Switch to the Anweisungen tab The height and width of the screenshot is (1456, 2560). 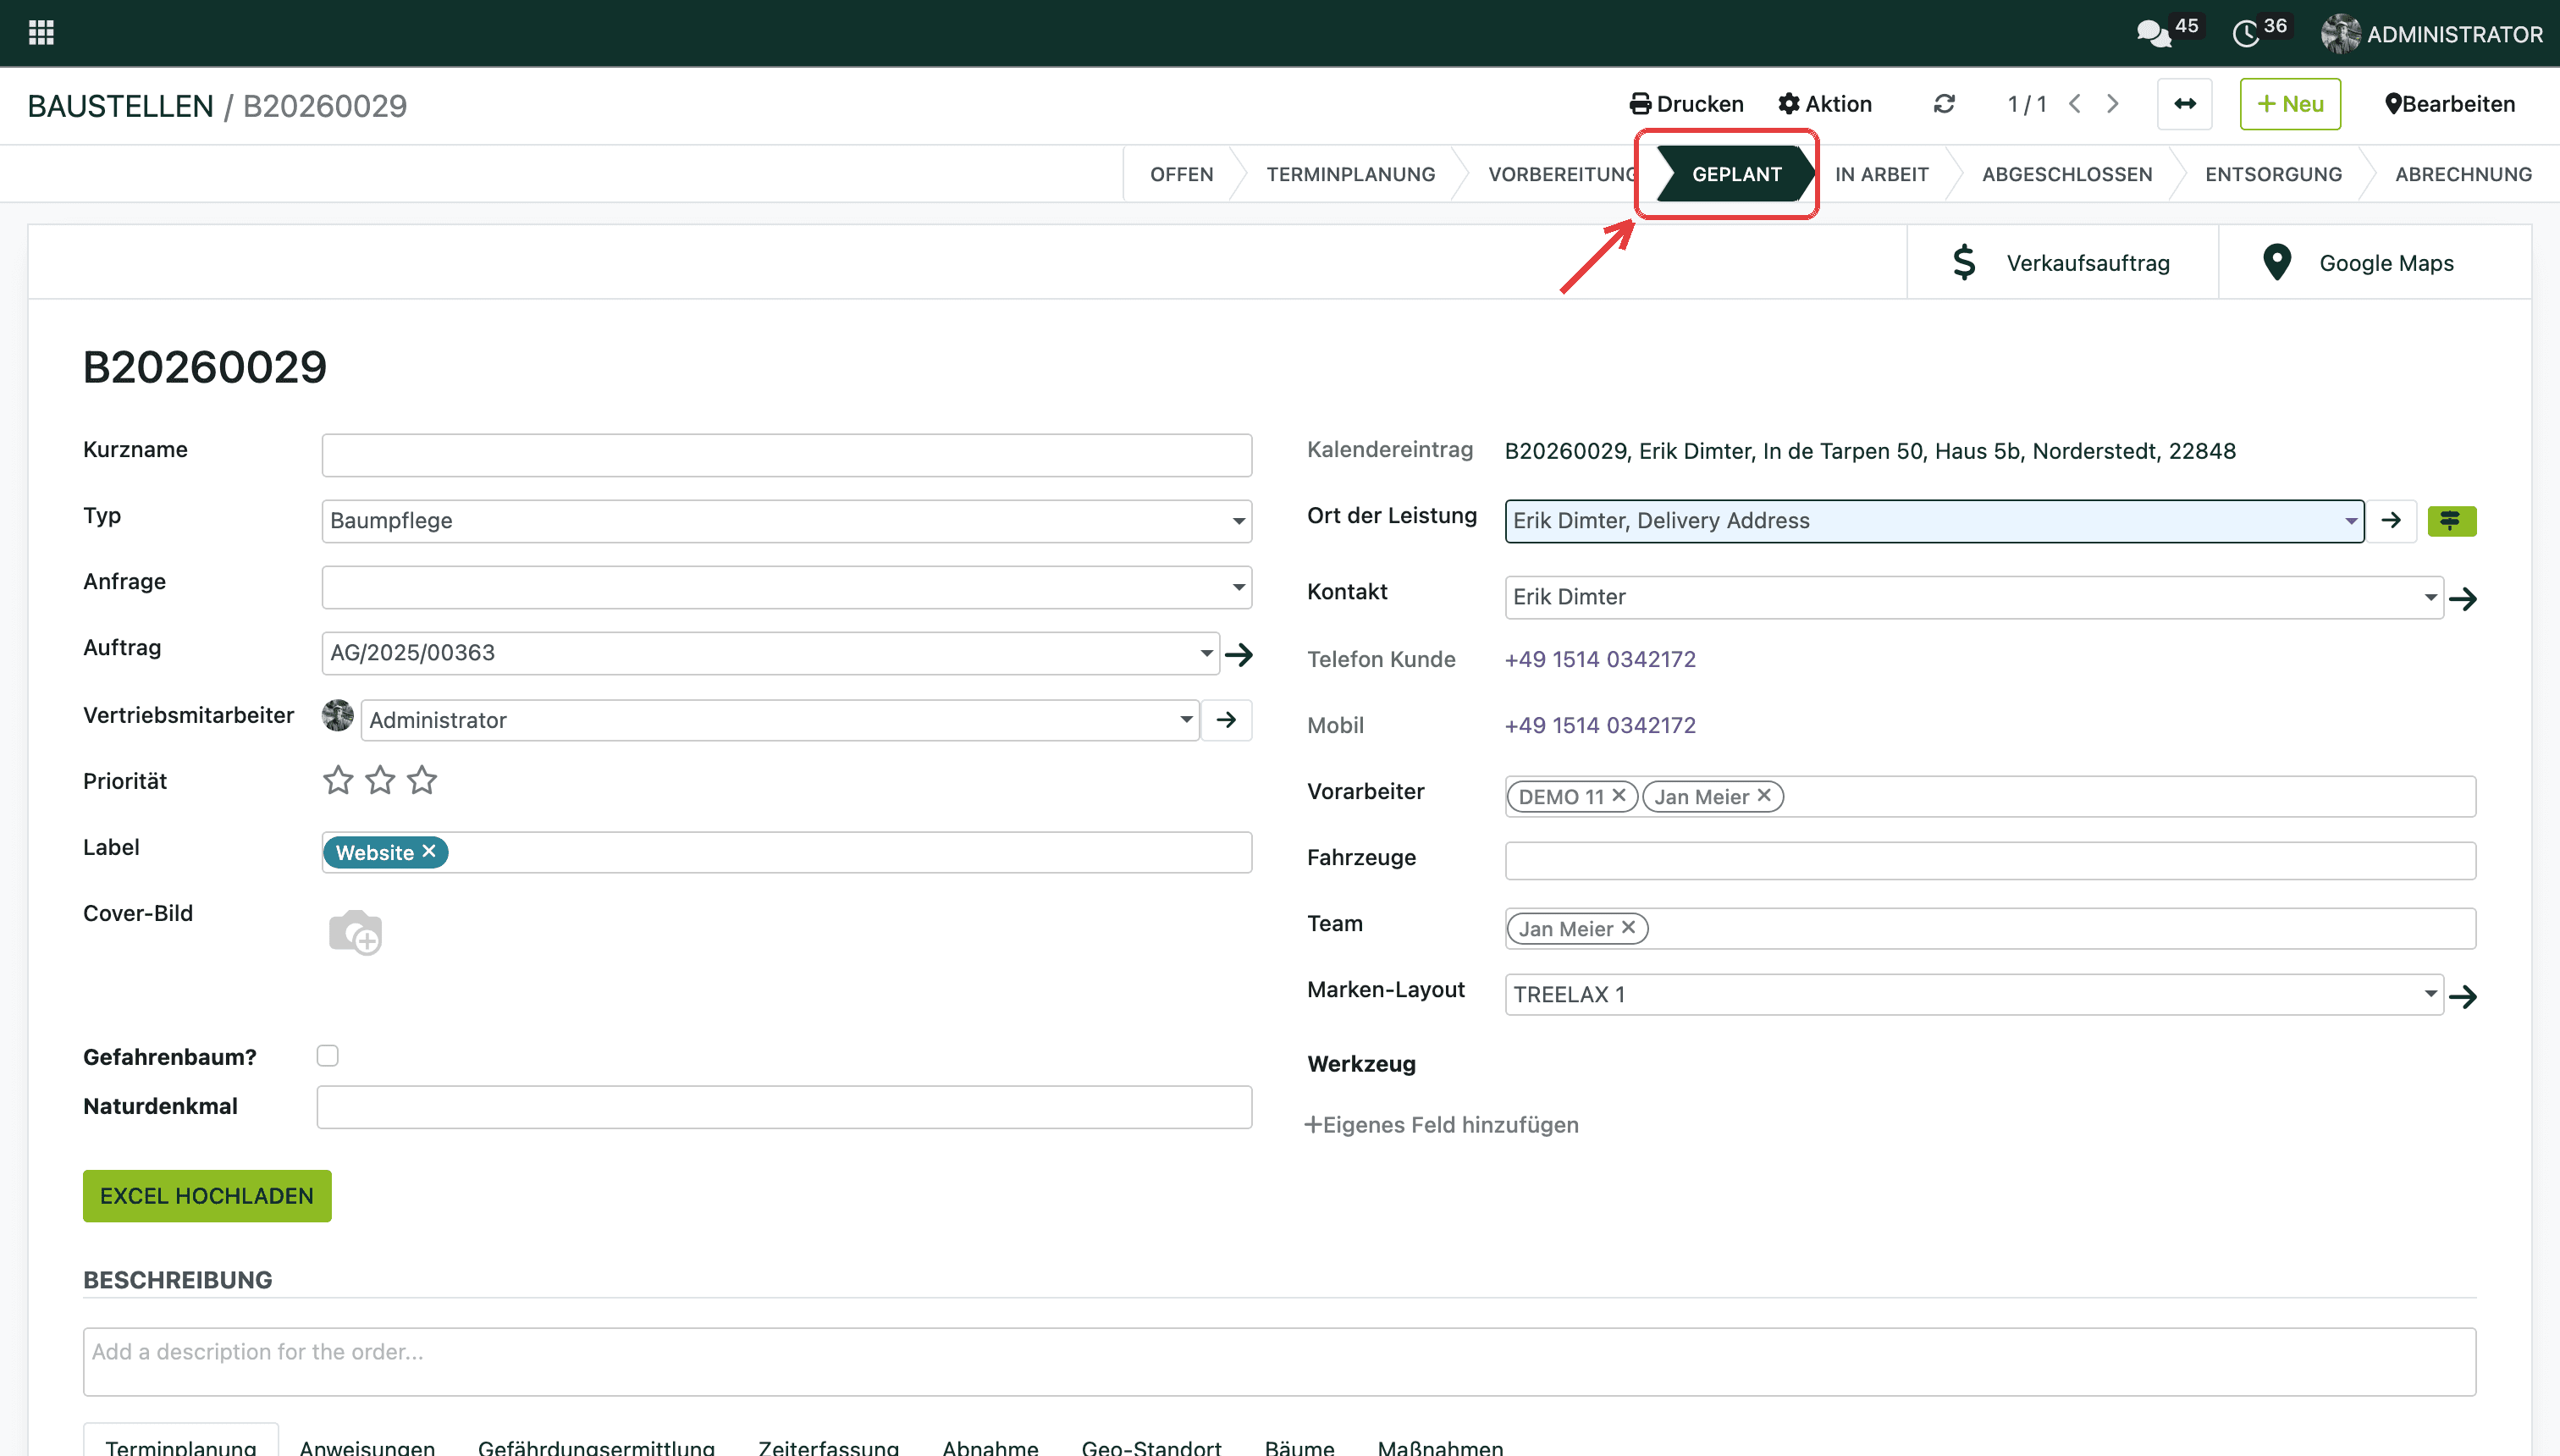pos(367,1446)
